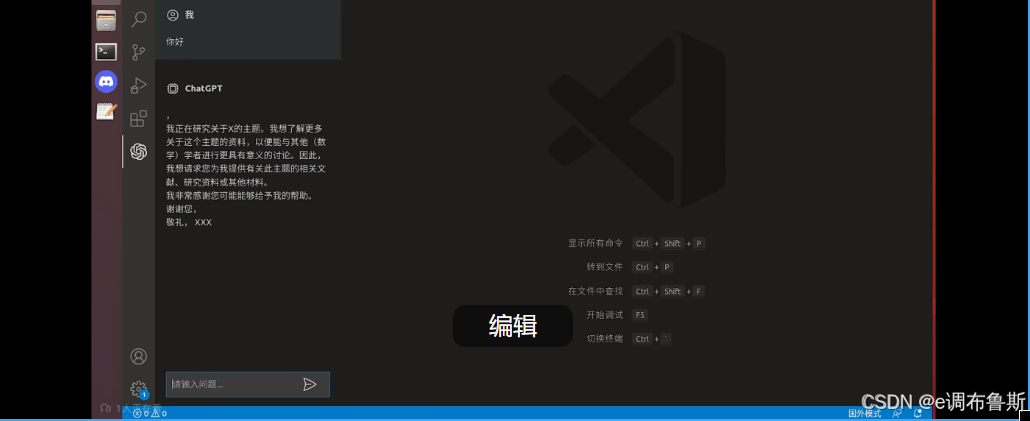This screenshot has width=1030, height=421.
Task: Open the Extensions view
Action: pyautogui.click(x=139, y=118)
